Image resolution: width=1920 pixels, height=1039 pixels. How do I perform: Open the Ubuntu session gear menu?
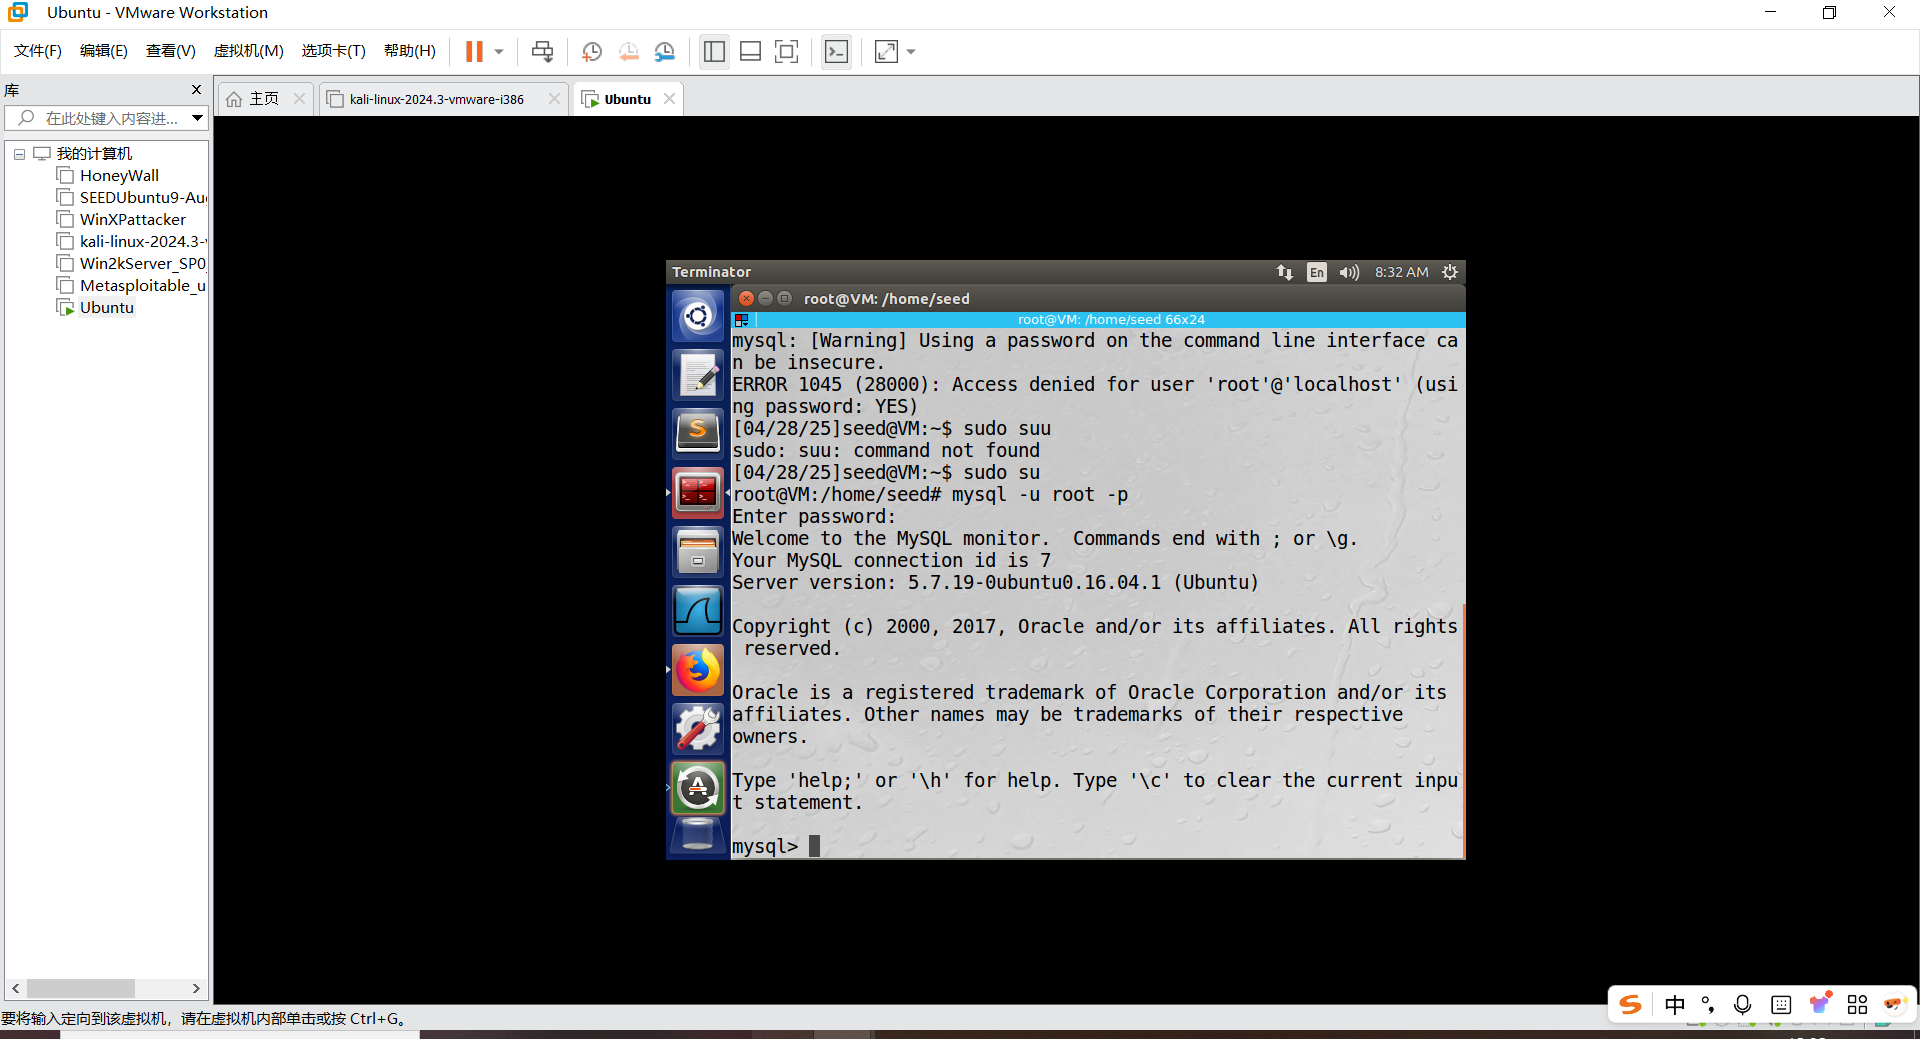pos(1450,272)
